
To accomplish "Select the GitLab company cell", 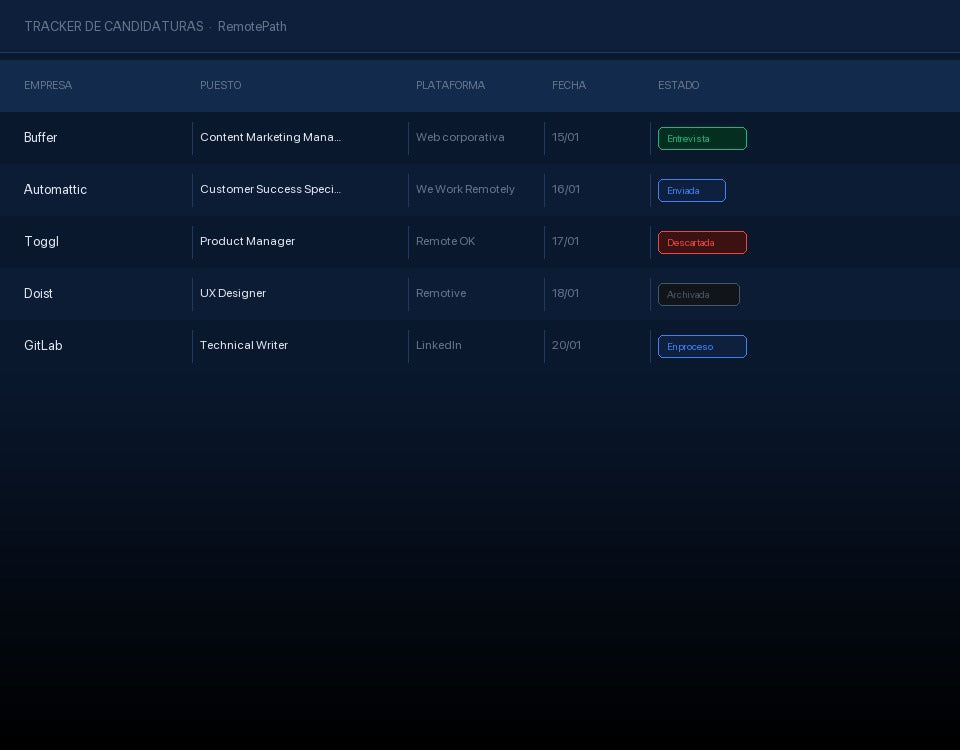I will (x=43, y=345).
